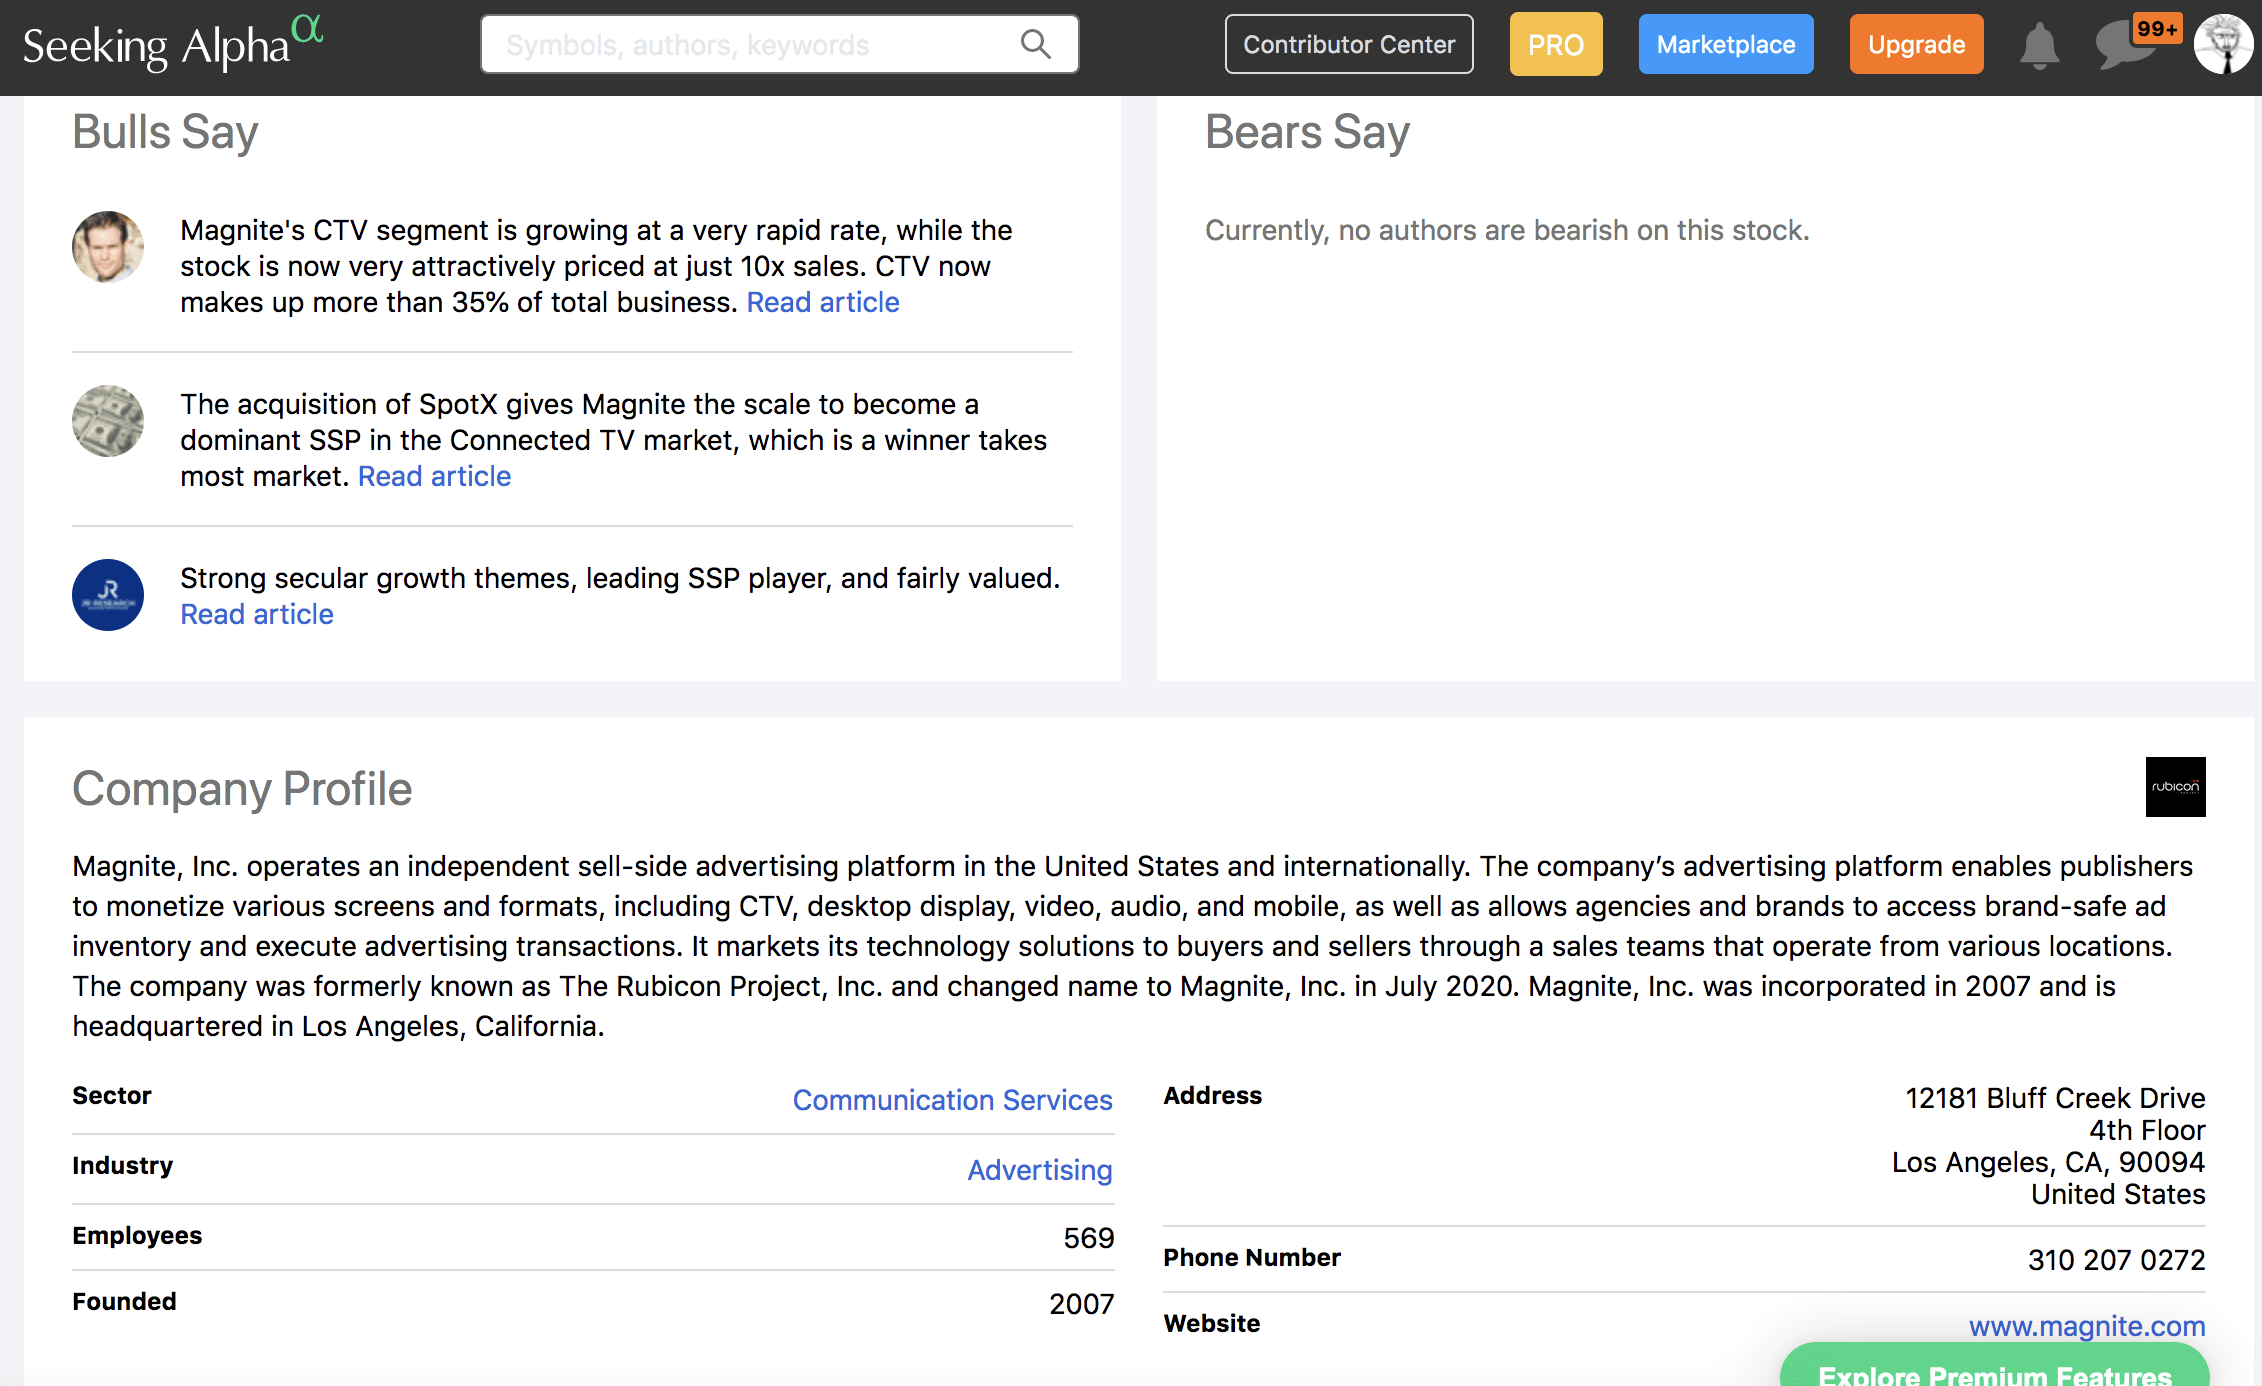Open the money-image author avatar
Viewport: 2262px width, 1386px height.
[x=108, y=421]
